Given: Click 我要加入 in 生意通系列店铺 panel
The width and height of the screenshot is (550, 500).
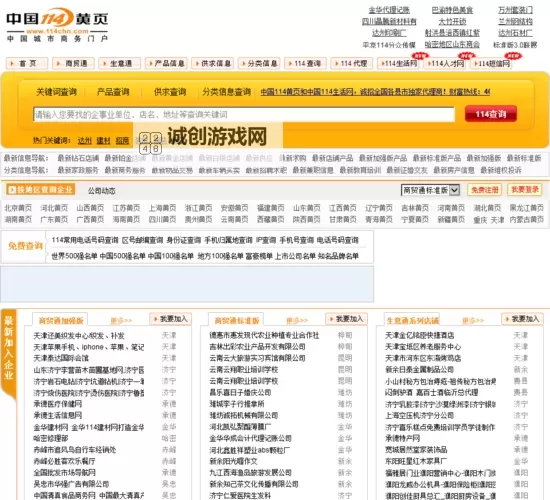Looking at the screenshot, I should [523, 319].
